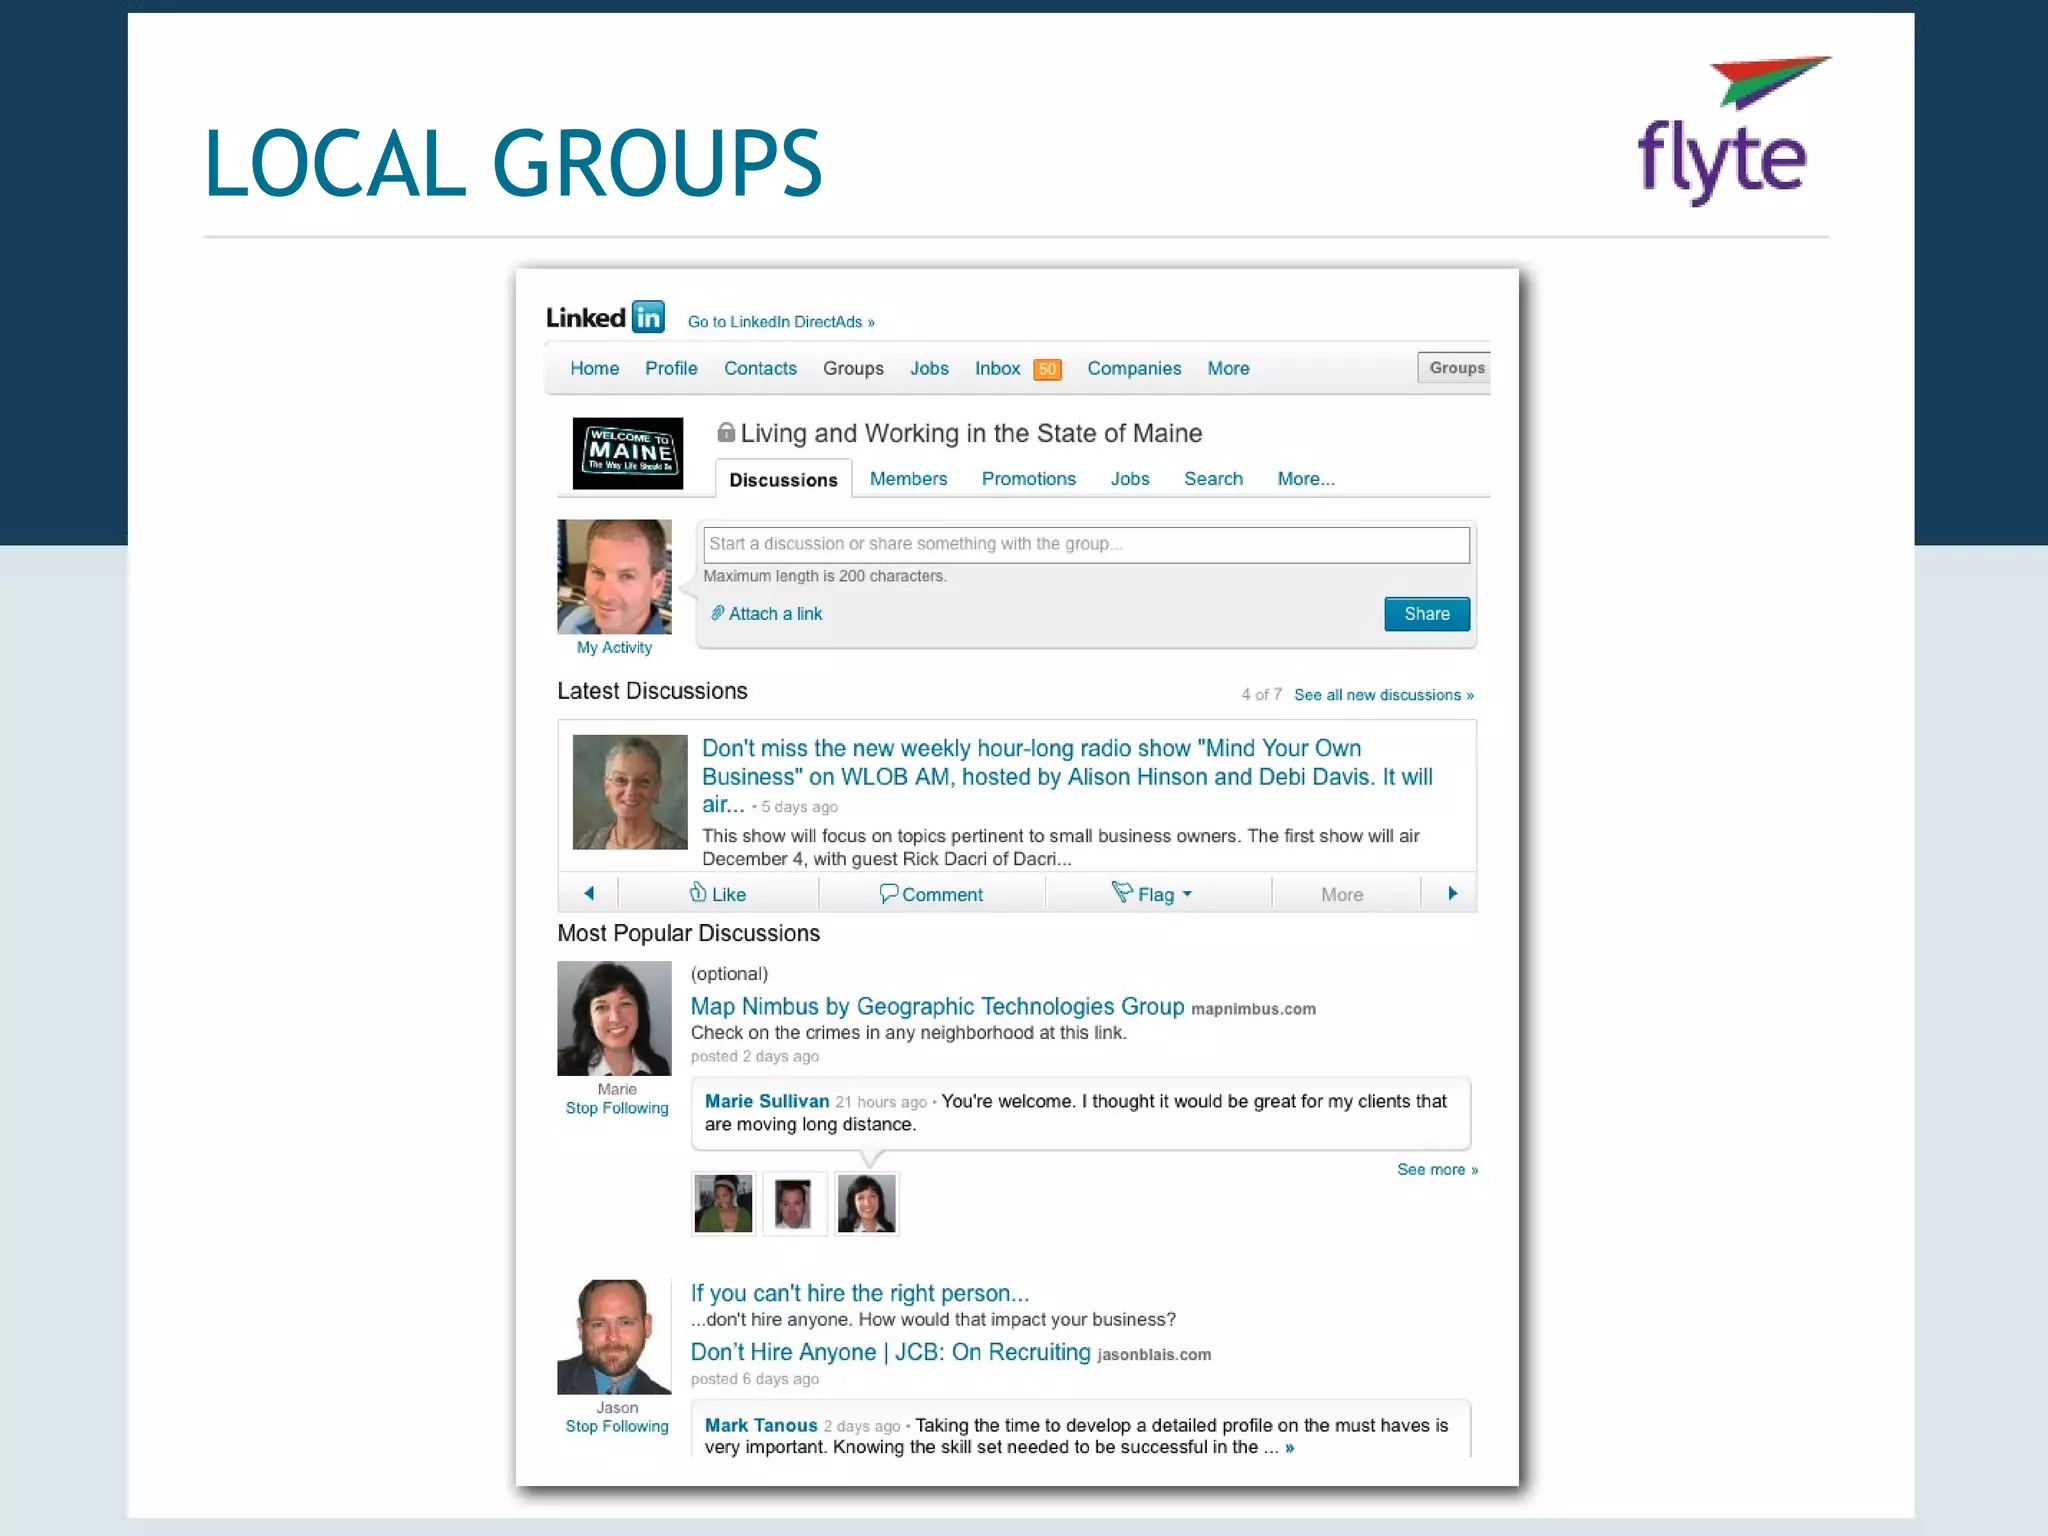Go to previous discussion with left arrow
This screenshot has height=1536, width=2048.
tap(589, 893)
